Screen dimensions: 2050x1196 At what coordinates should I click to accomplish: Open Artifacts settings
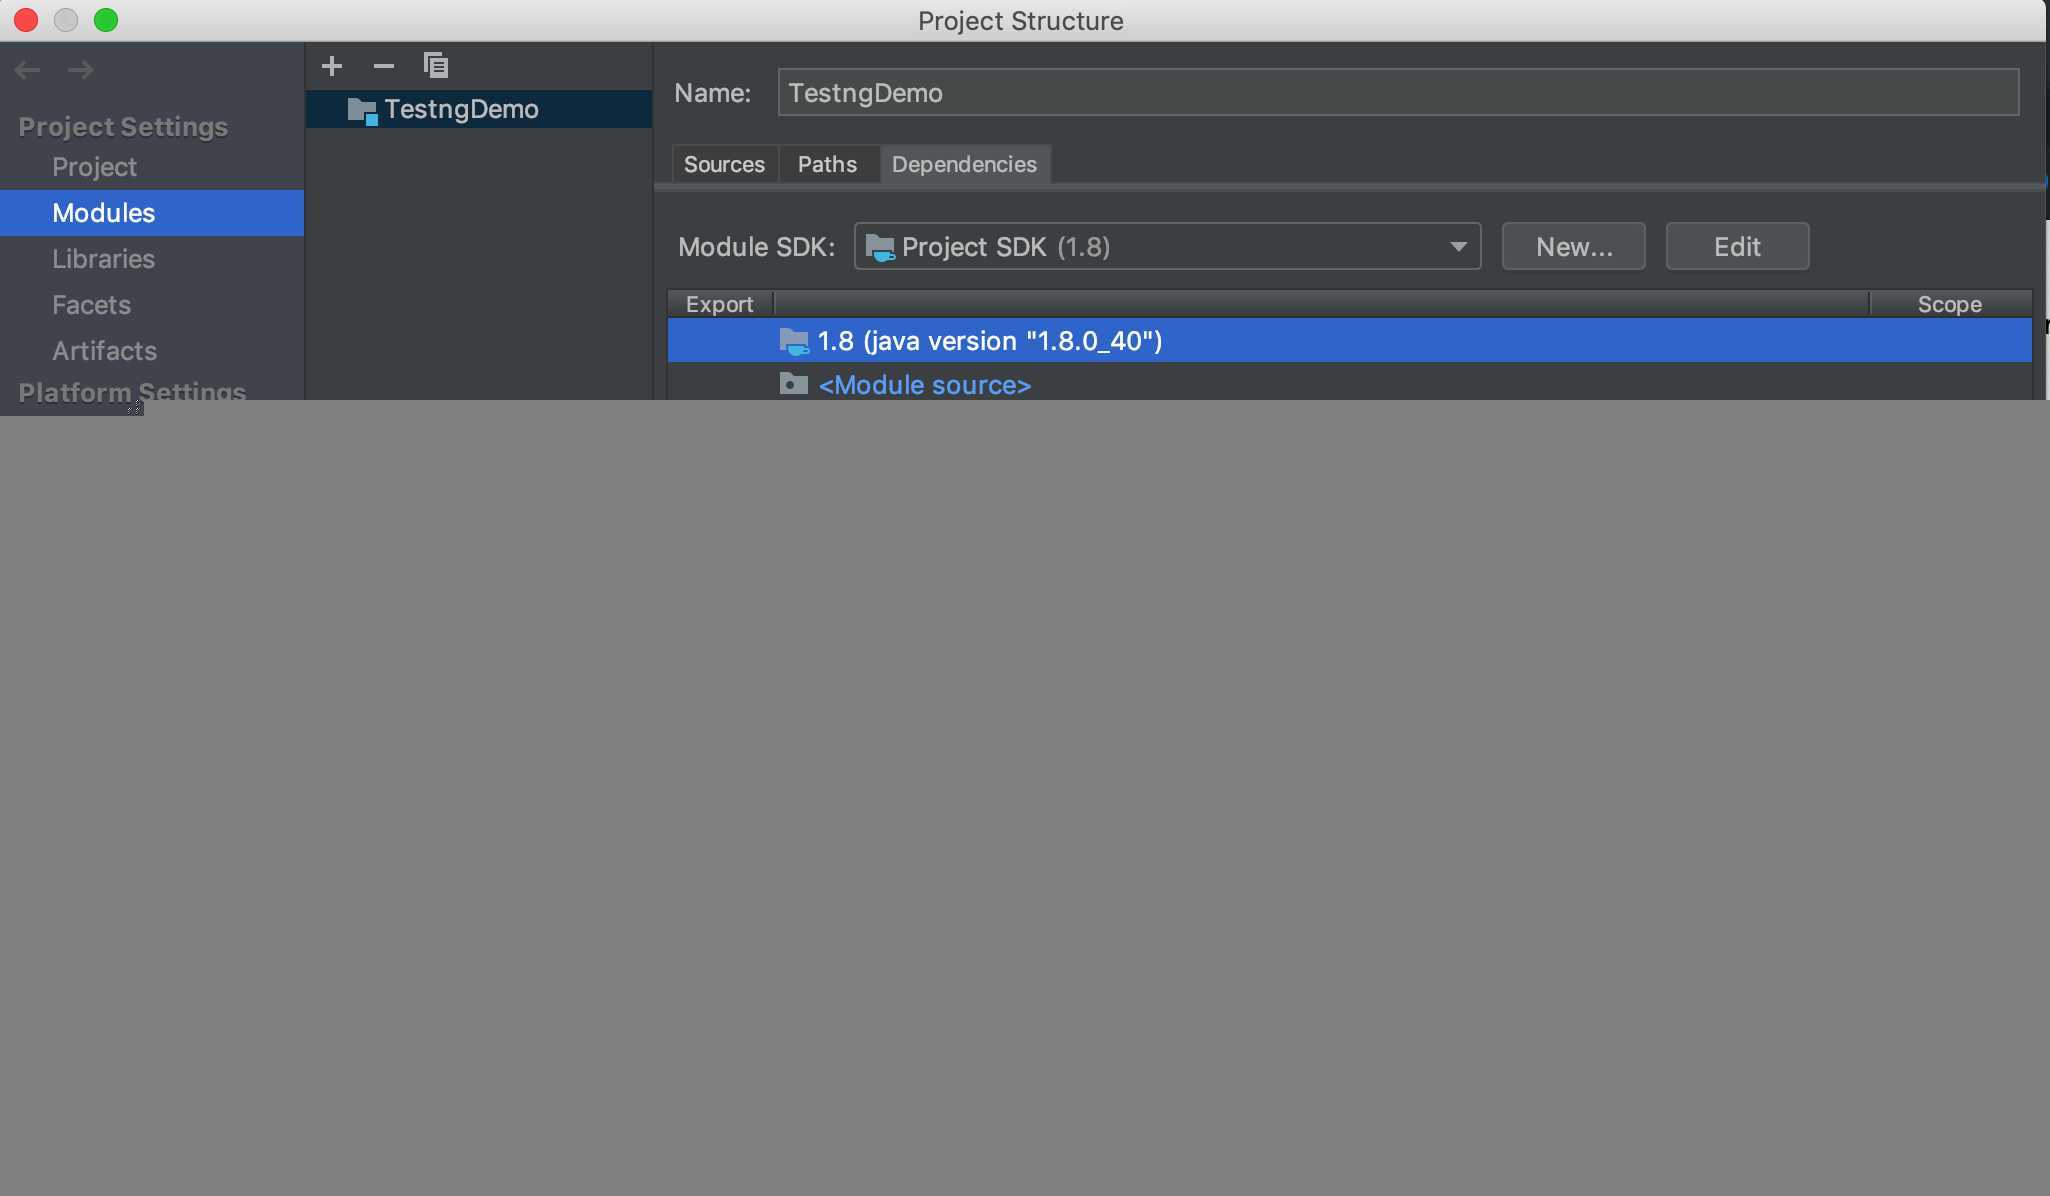pyautogui.click(x=152, y=351)
